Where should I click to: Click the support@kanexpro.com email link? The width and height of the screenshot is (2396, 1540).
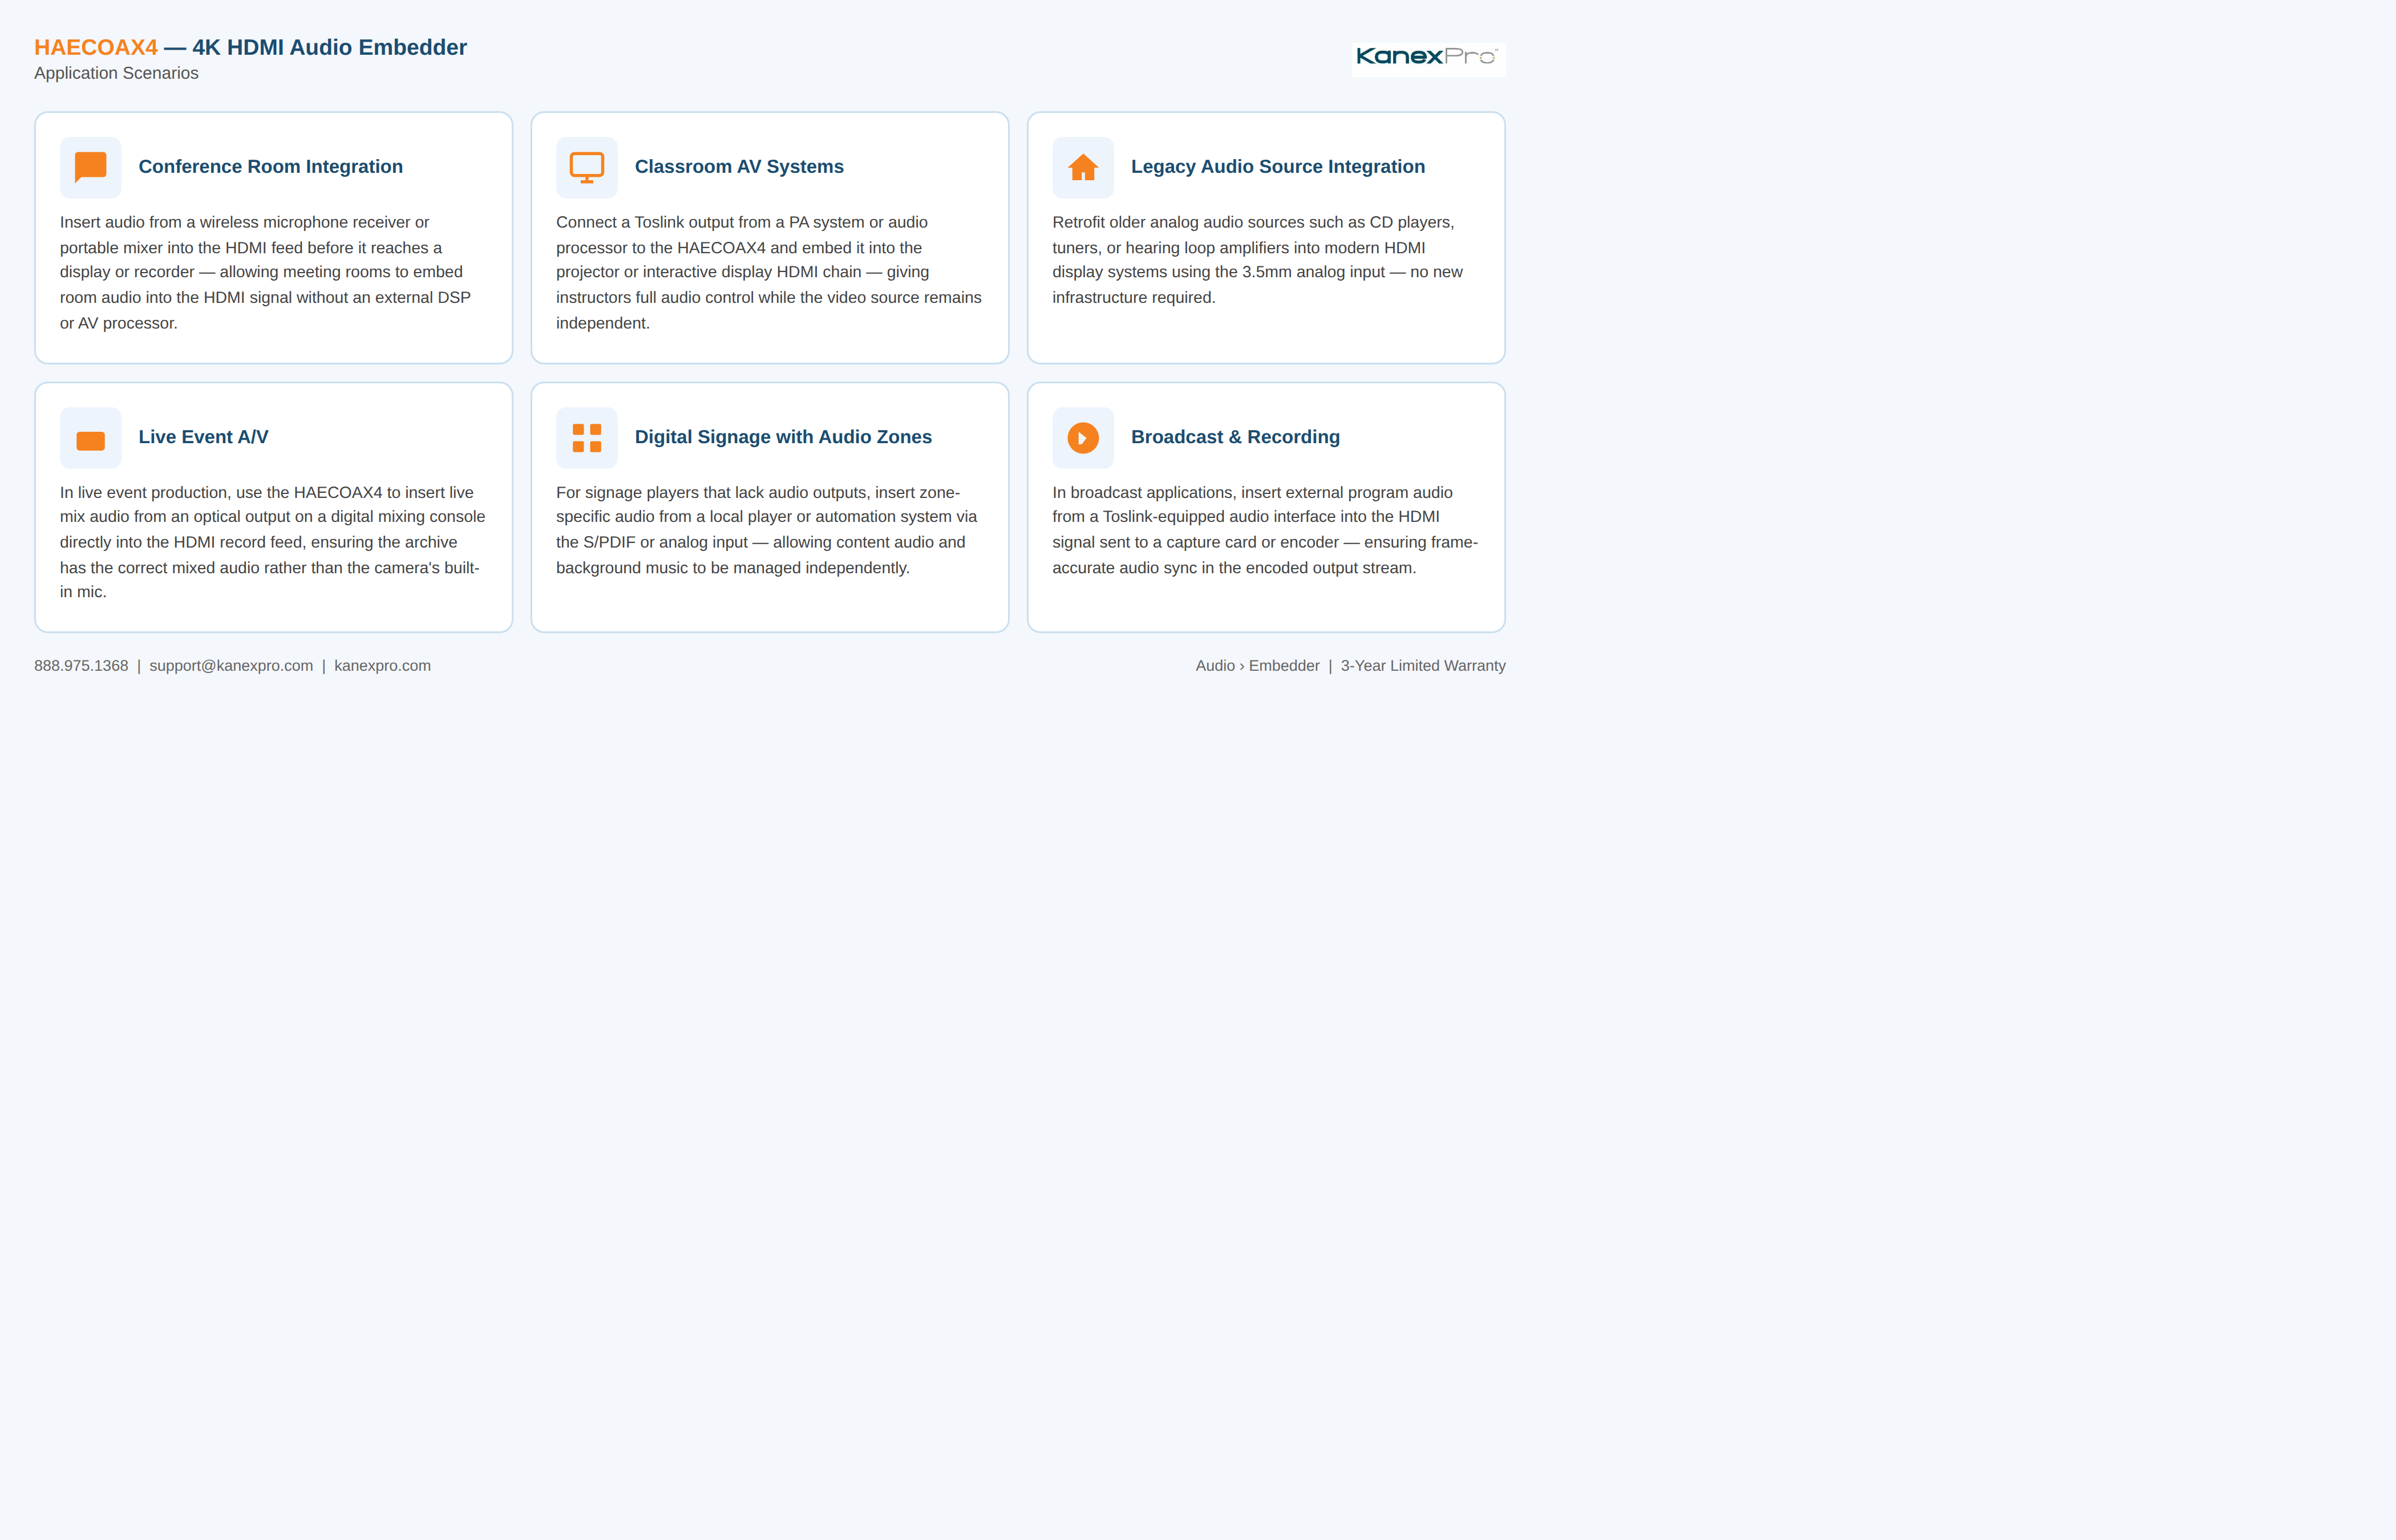231,666
